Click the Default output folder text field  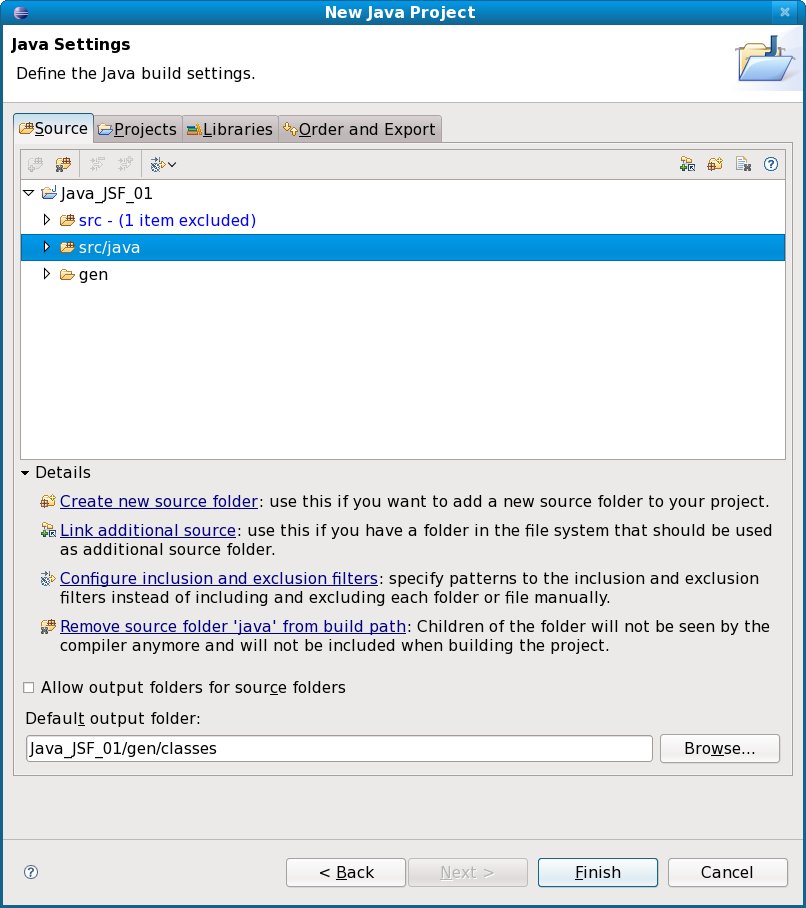tap(338, 748)
